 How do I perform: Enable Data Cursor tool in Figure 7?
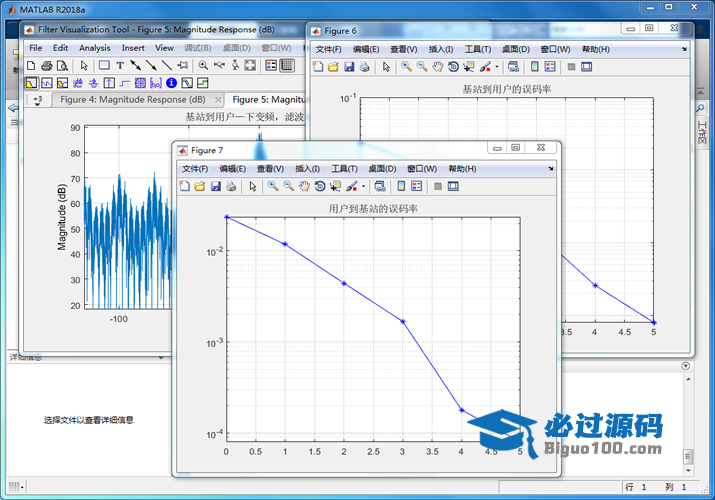[x=336, y=186]
